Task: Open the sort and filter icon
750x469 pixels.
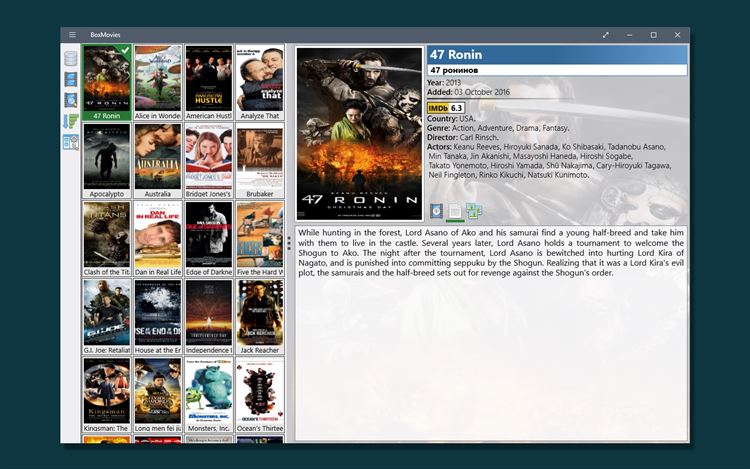Action: pos(71,121)
